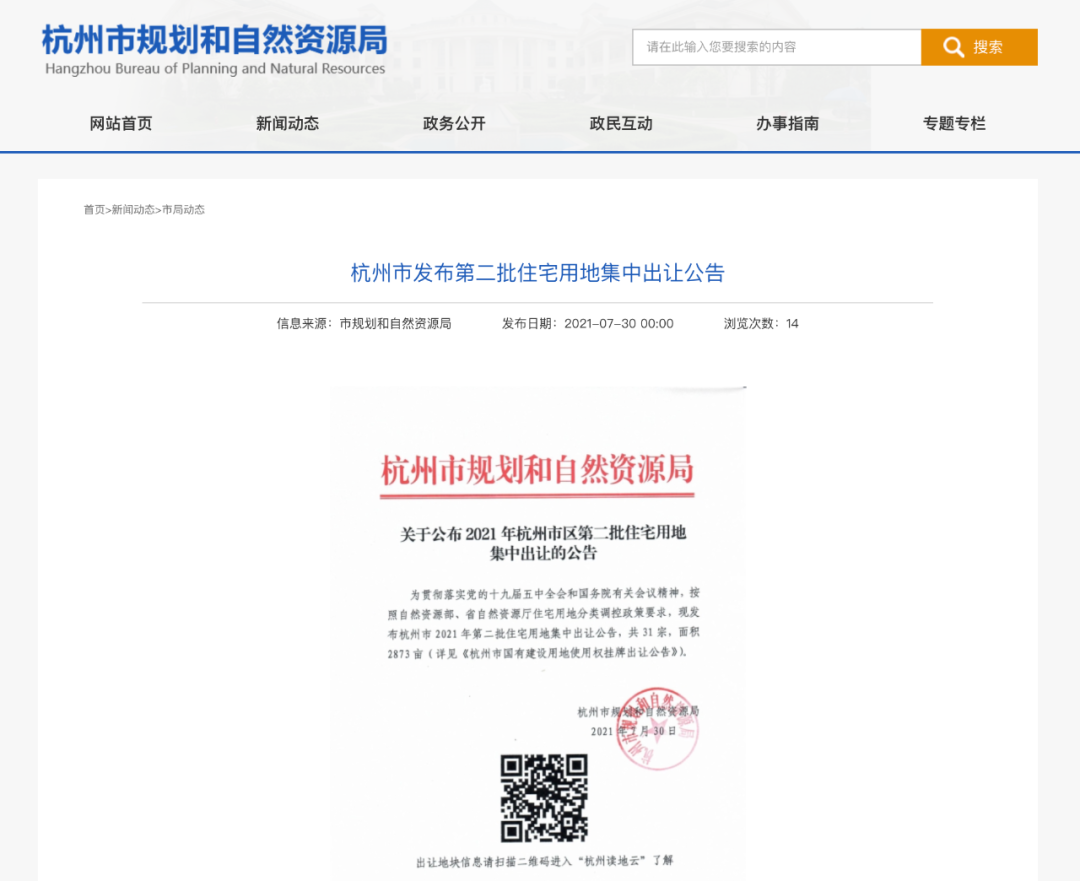Open the 网站首页 navigation item
This screenshot has width=1080, height=881.
point(121,124)
